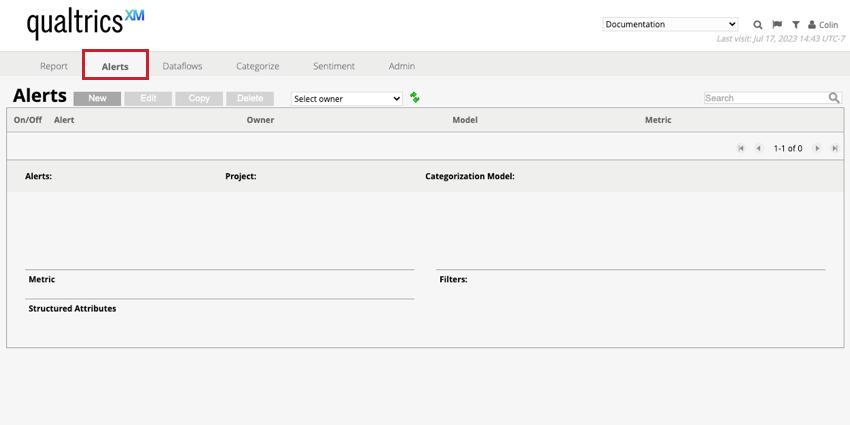This screenshot has width=850, height=425.
Task: Click the filter funnel icon
Action: 796,24
